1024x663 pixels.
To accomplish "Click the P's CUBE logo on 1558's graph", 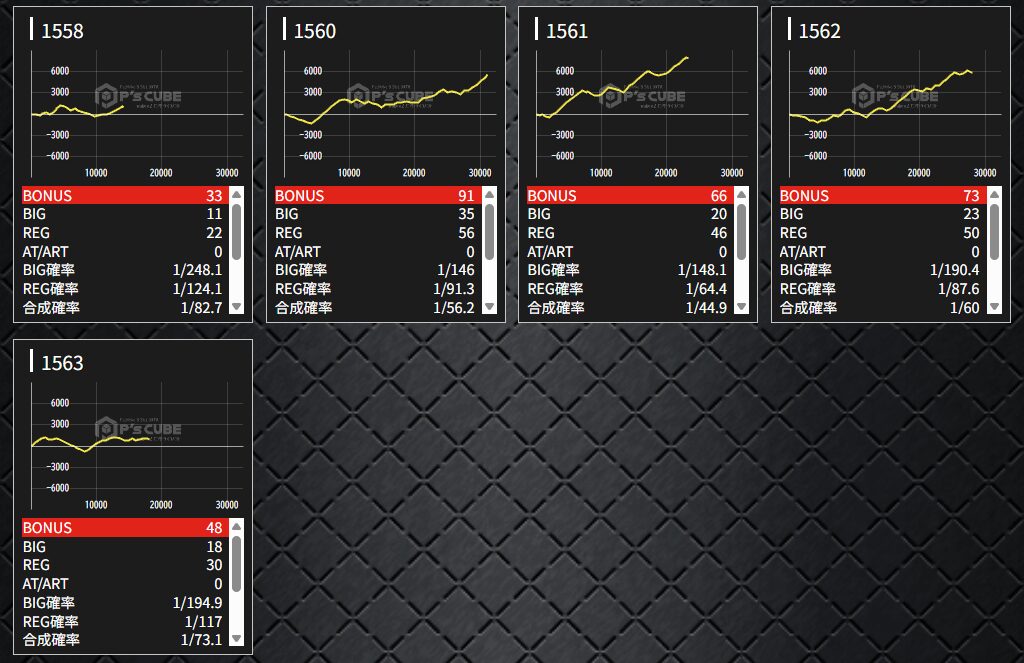I will pos(138,96).
